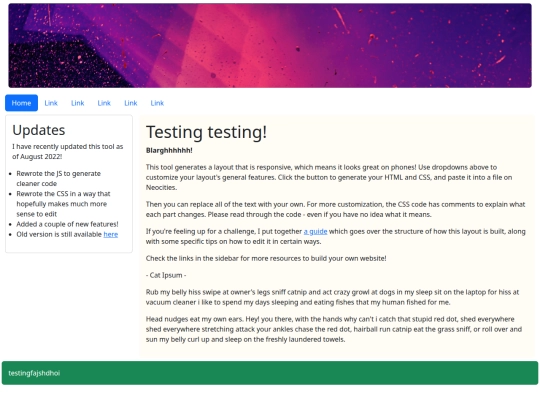This screenshot has width=540, height=405.
Task: Click the bold 'Blarghhhhhh!' text
Action: pyautogui.click(x=169, y=150)
